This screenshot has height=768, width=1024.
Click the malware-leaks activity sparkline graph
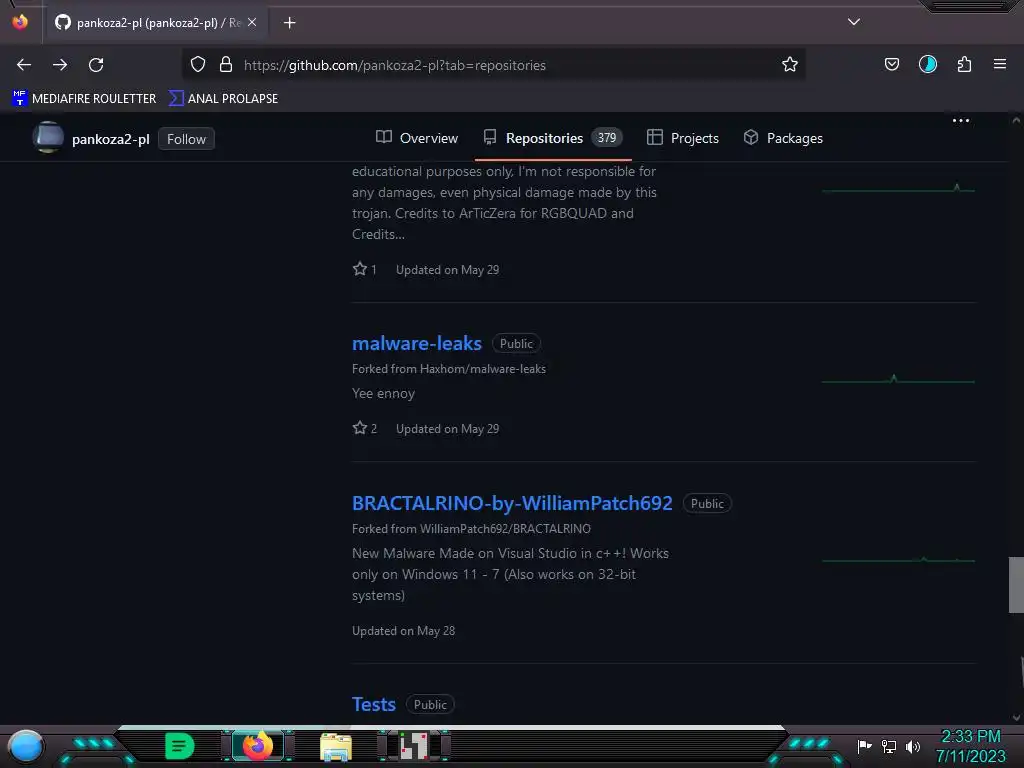[x=898, y=379]
